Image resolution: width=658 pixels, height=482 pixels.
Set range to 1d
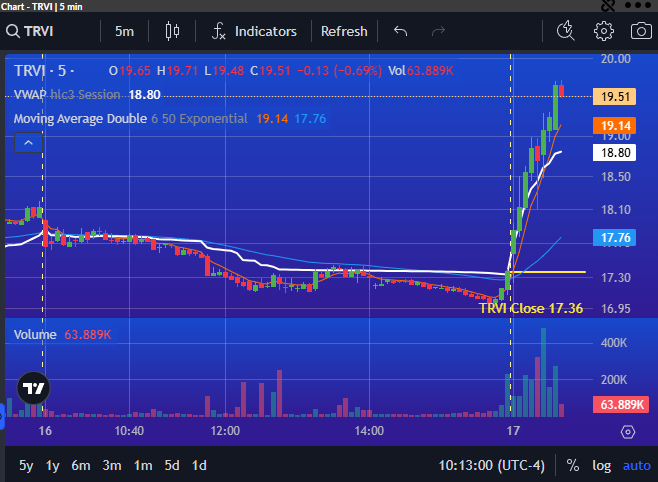point(199,466)
